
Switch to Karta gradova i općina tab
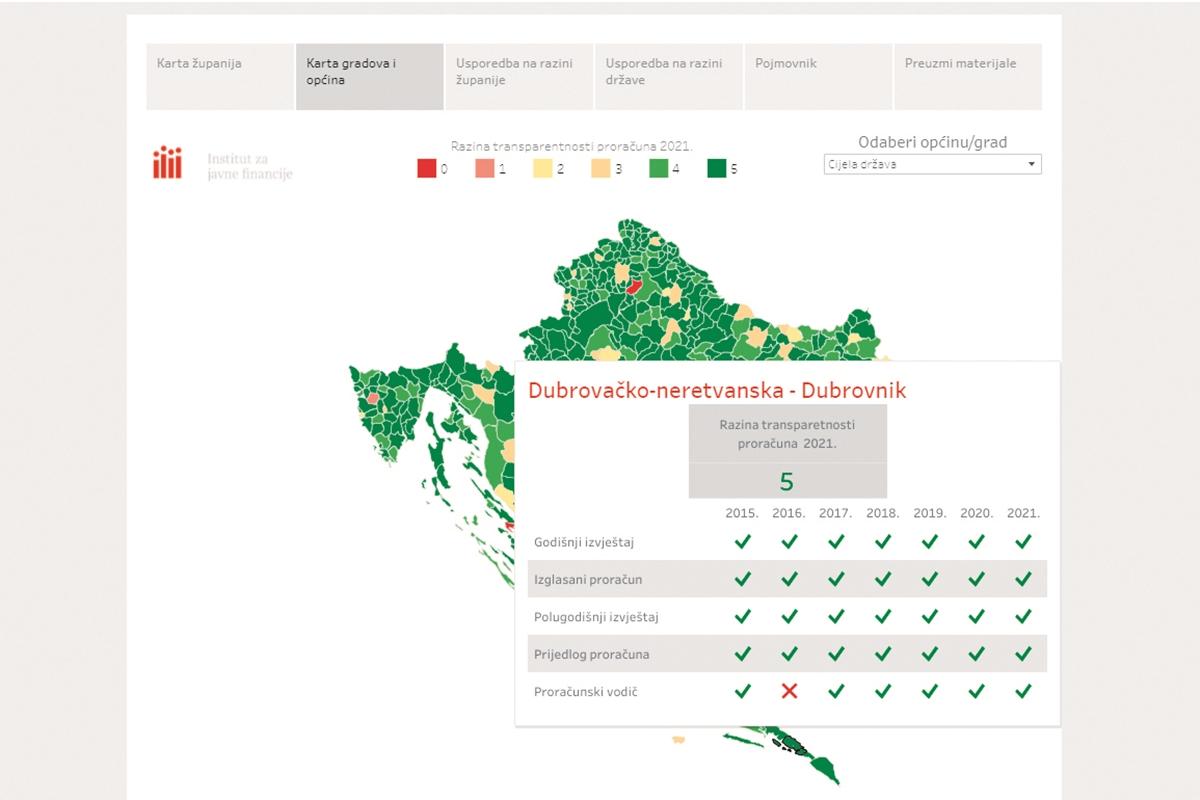point(369,76)
